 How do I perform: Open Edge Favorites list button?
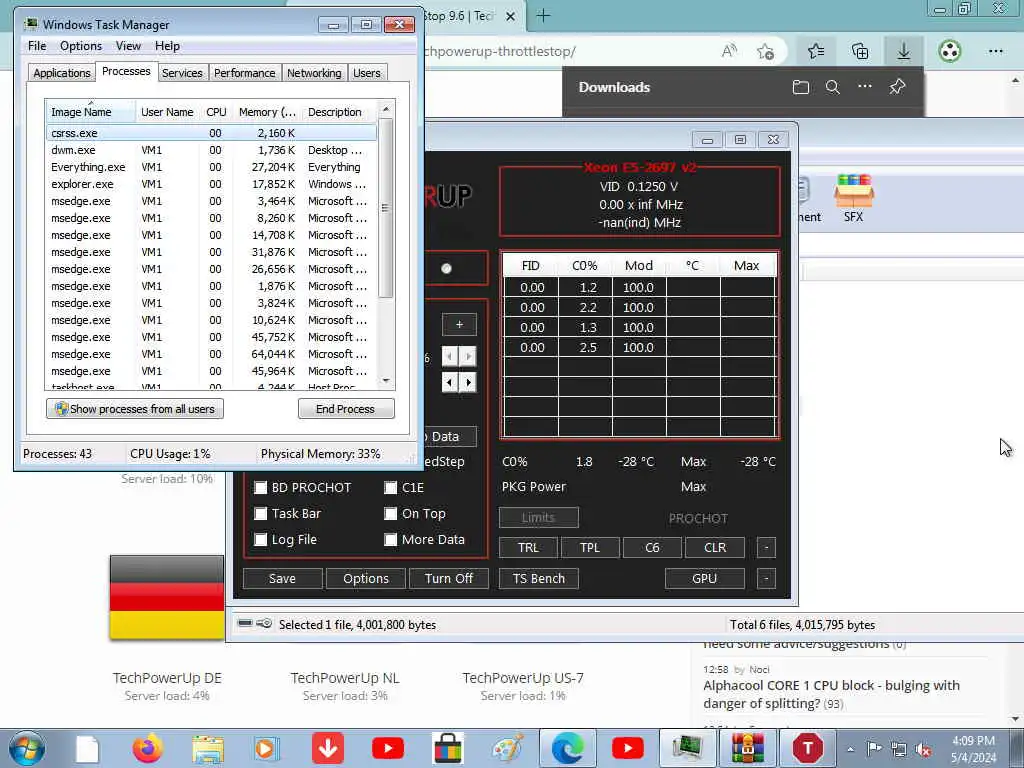tap(816, 51)
